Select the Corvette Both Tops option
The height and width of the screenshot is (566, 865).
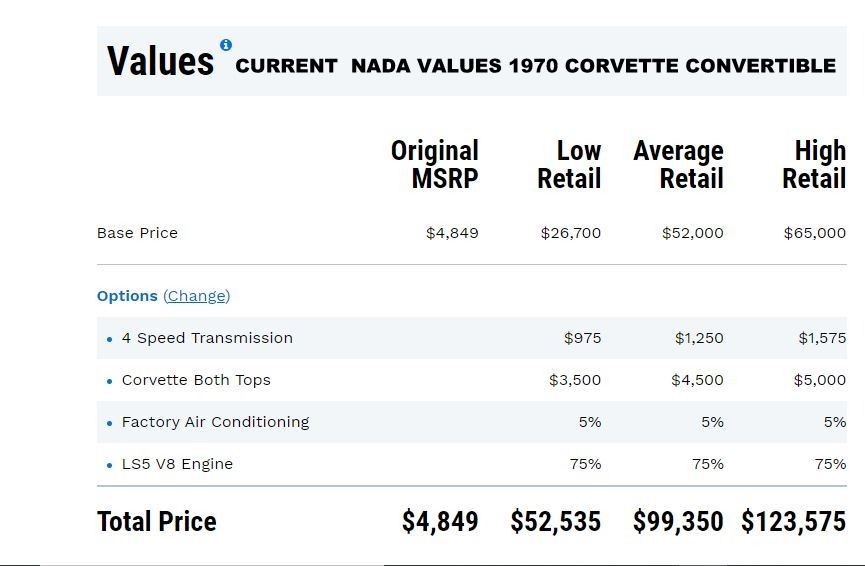click(196, 380)
